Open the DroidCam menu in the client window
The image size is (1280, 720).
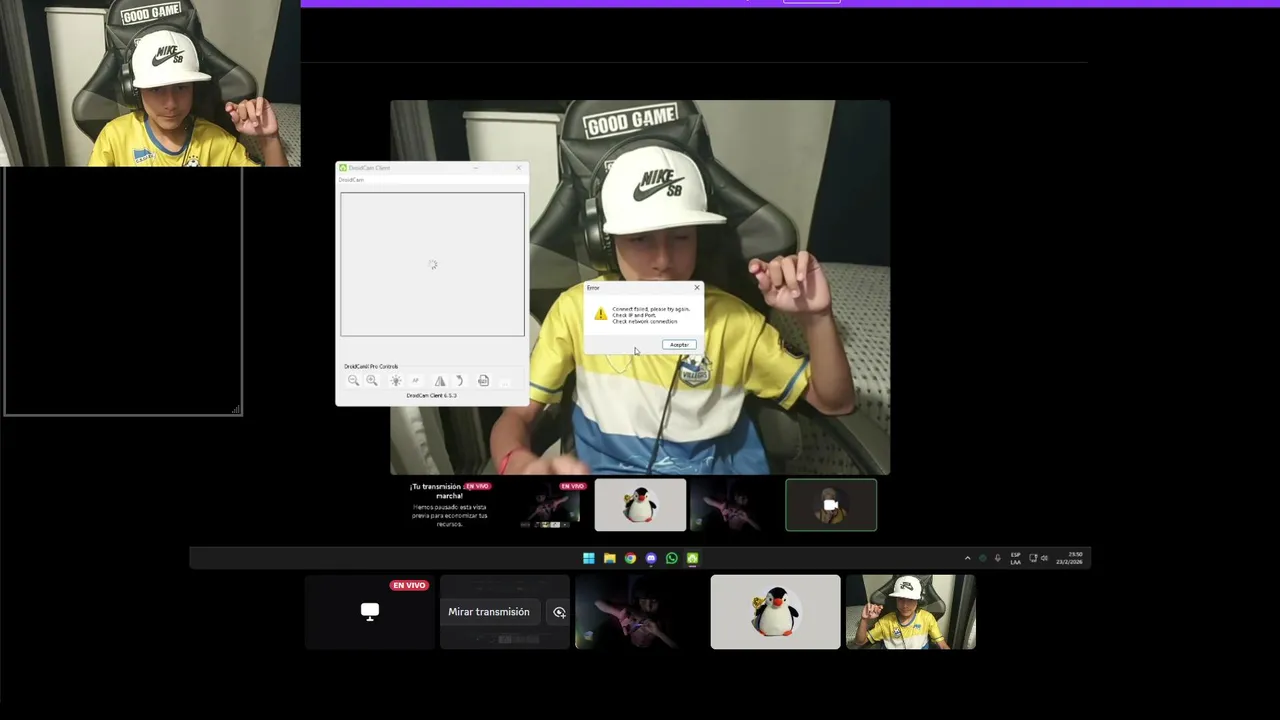[351, 180]
